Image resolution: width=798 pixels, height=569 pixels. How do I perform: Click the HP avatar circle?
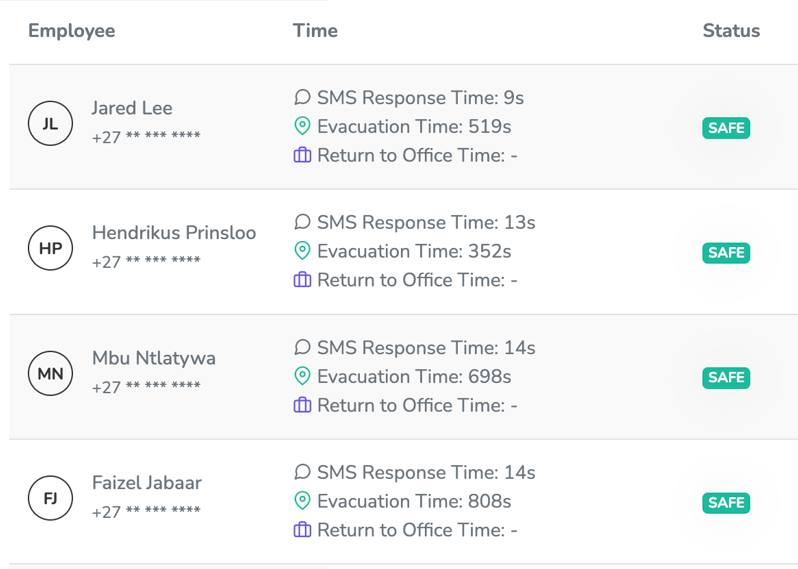[50, 249]
